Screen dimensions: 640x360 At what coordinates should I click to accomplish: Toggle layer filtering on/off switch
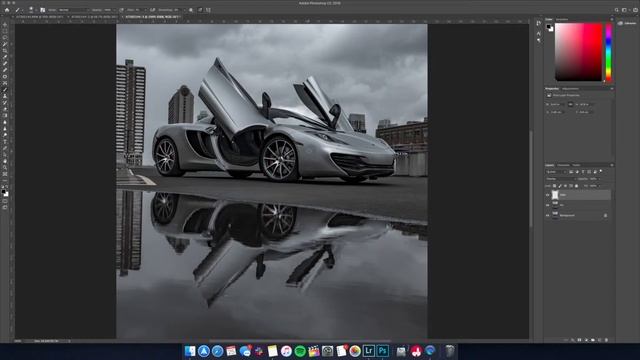click(x=601, y=172)
